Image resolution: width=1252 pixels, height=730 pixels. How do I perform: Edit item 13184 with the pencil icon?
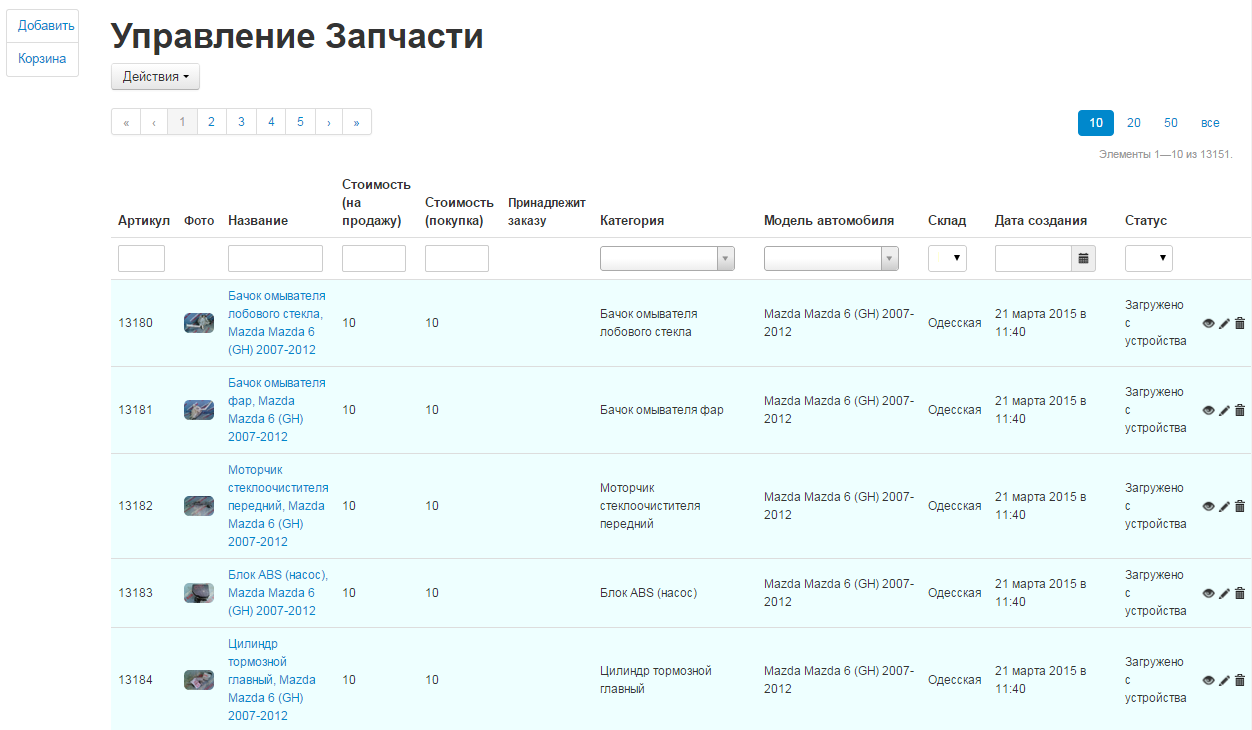pyautogui.click(x=1224, y=680)
